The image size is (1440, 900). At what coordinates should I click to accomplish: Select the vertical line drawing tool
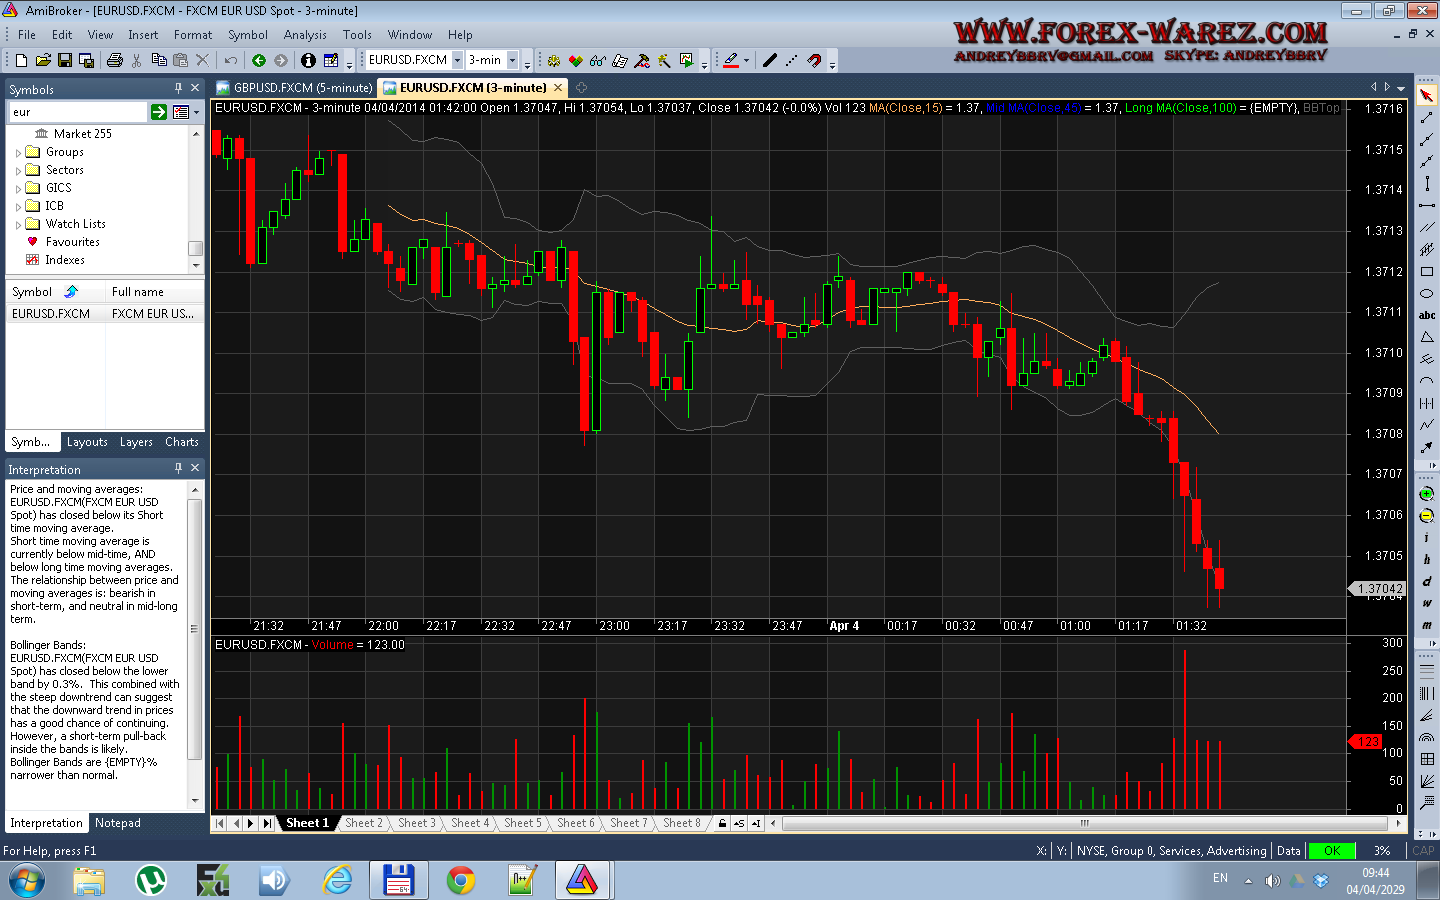1427,184
